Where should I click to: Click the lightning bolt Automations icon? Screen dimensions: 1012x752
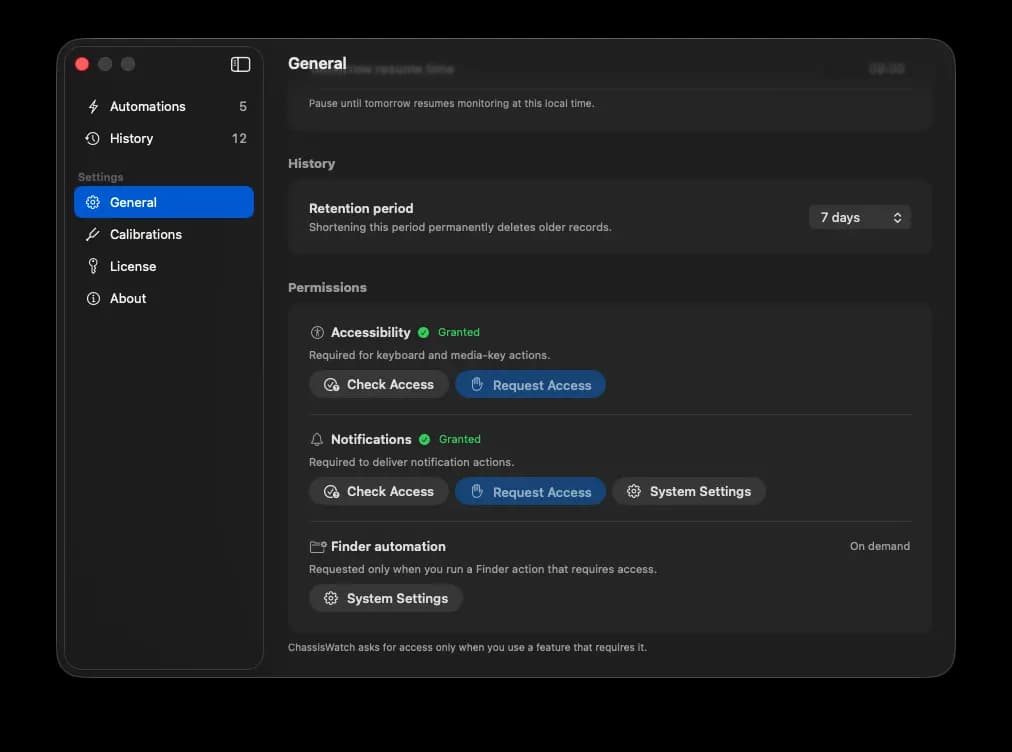click(x=93, y=107)
